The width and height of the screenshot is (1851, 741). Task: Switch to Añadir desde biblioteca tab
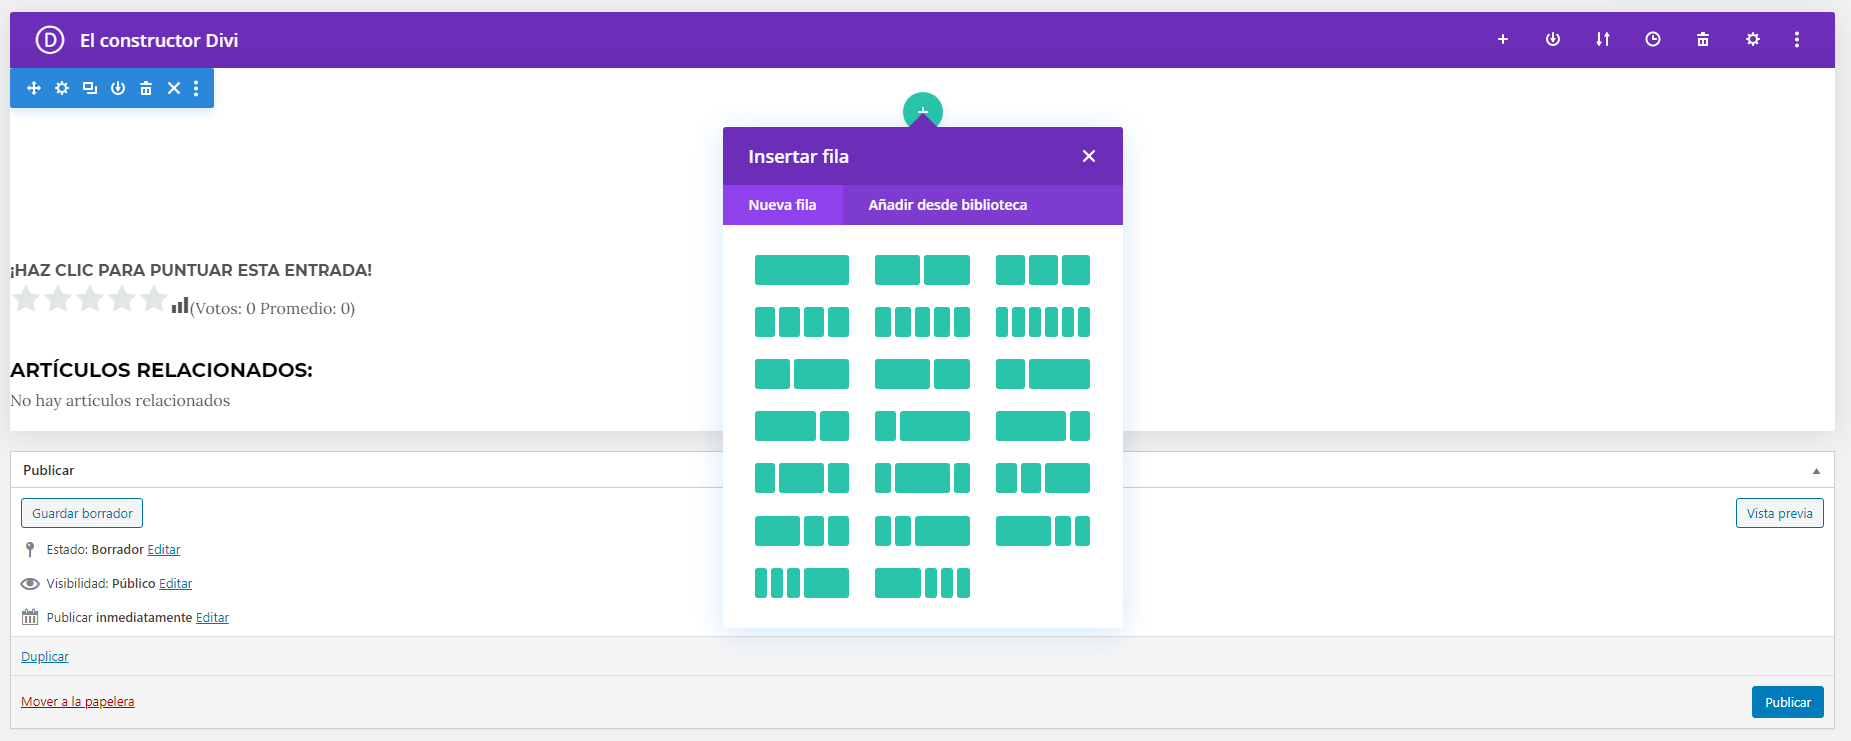[948, 205]
